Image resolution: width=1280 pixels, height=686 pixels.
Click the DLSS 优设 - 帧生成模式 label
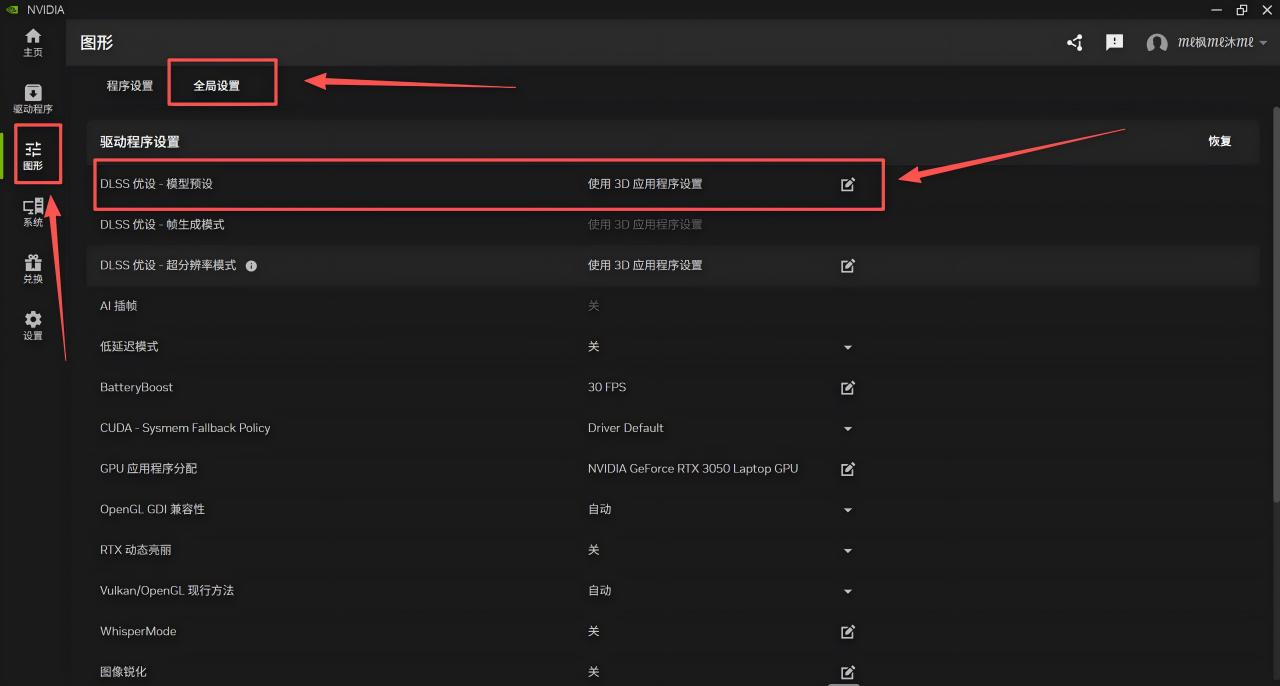[162, 225]
